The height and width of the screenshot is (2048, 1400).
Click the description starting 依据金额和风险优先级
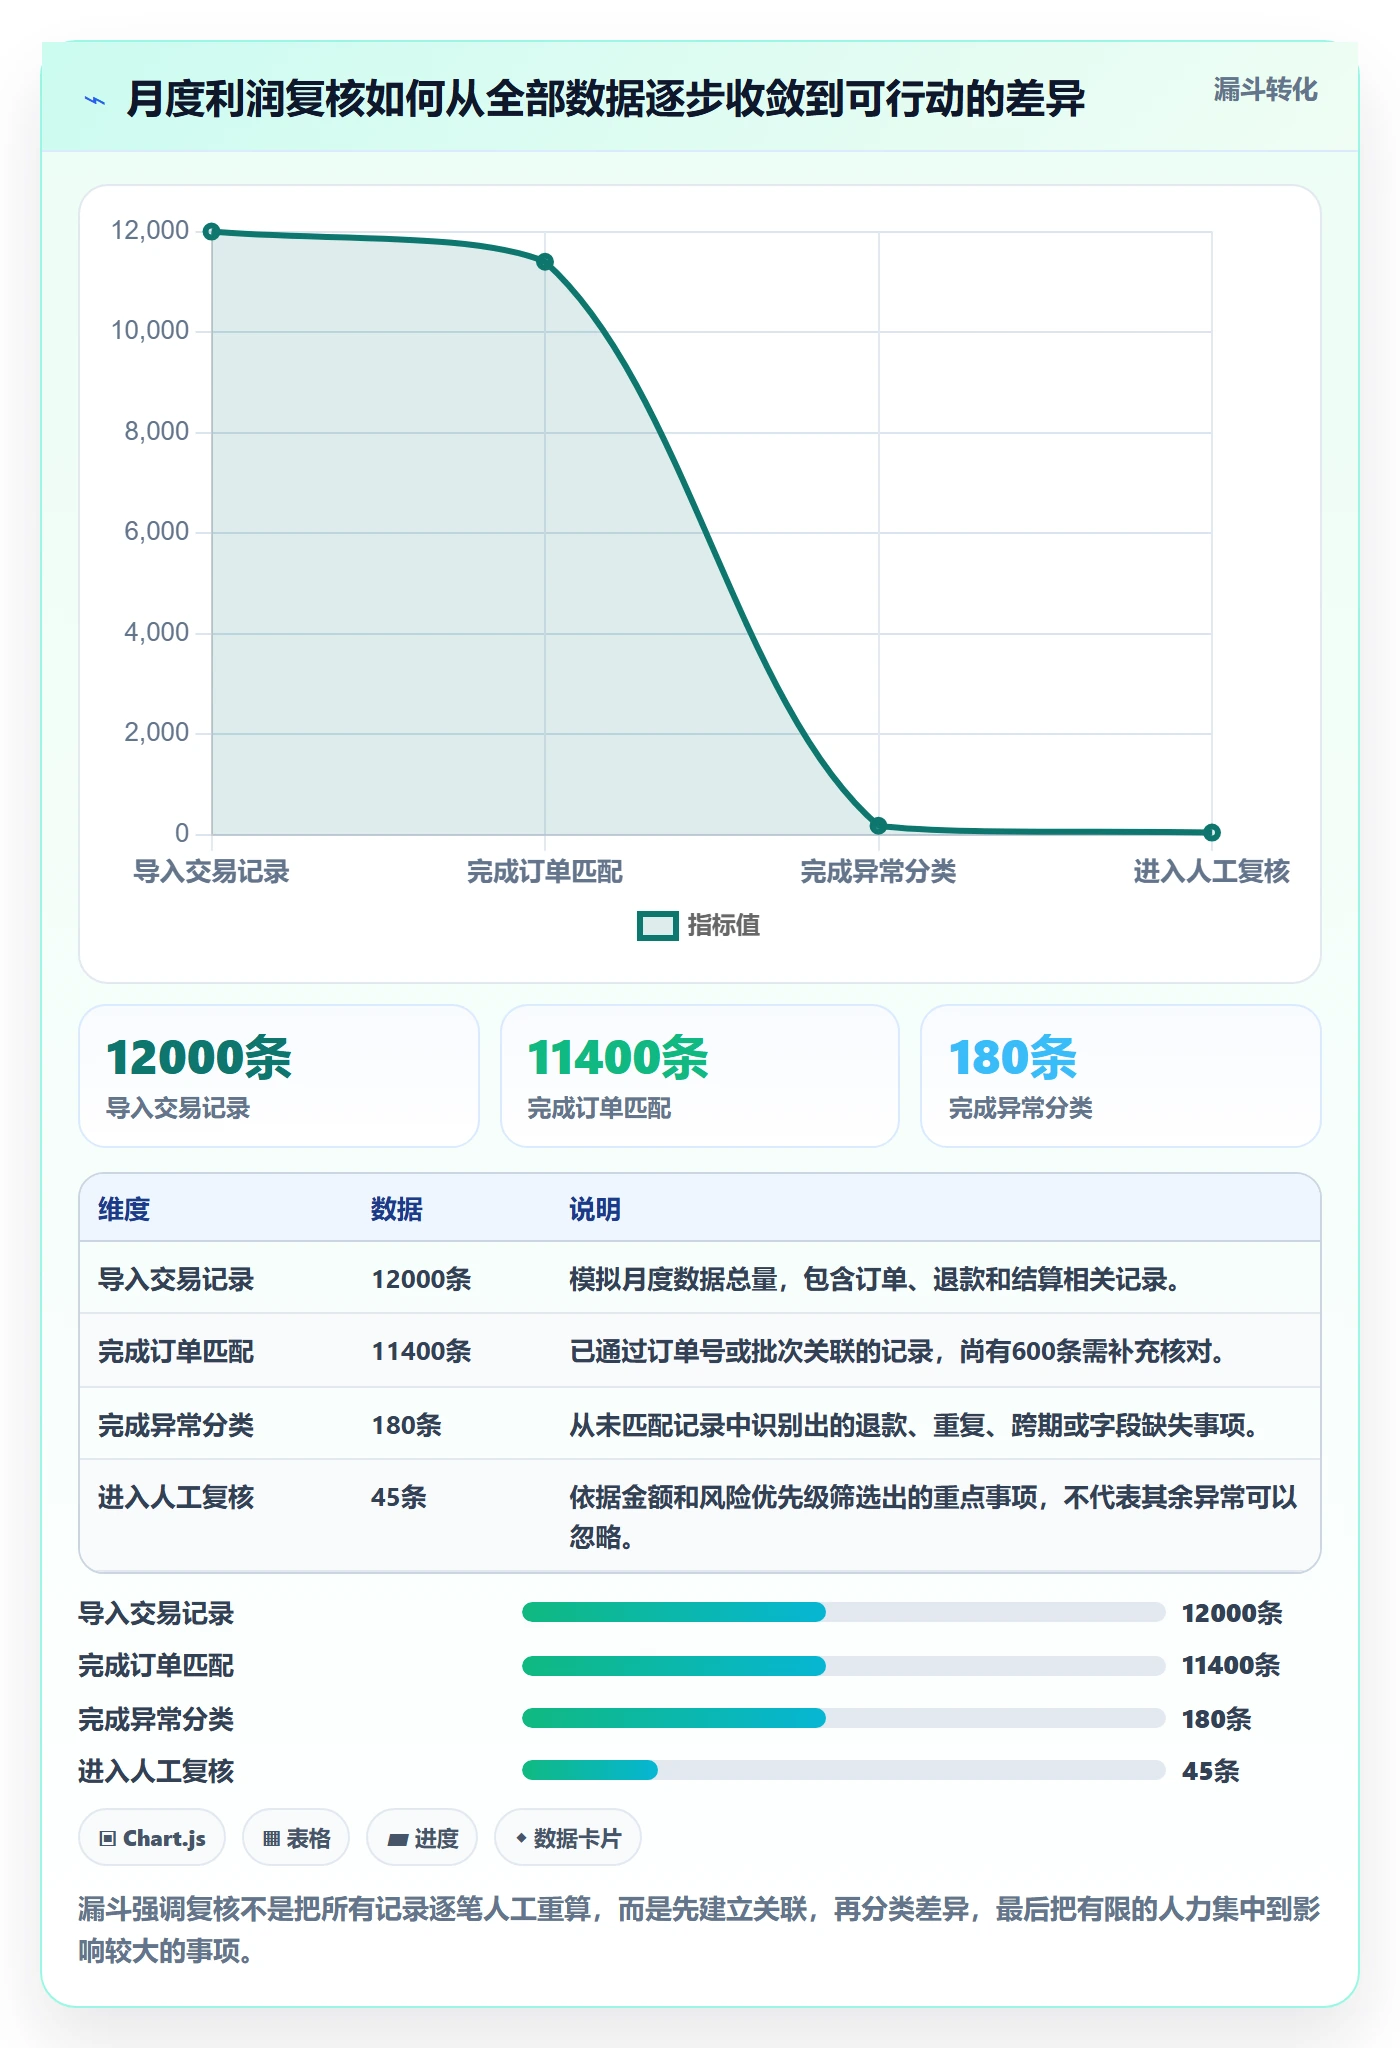[x=934, y=1517]
